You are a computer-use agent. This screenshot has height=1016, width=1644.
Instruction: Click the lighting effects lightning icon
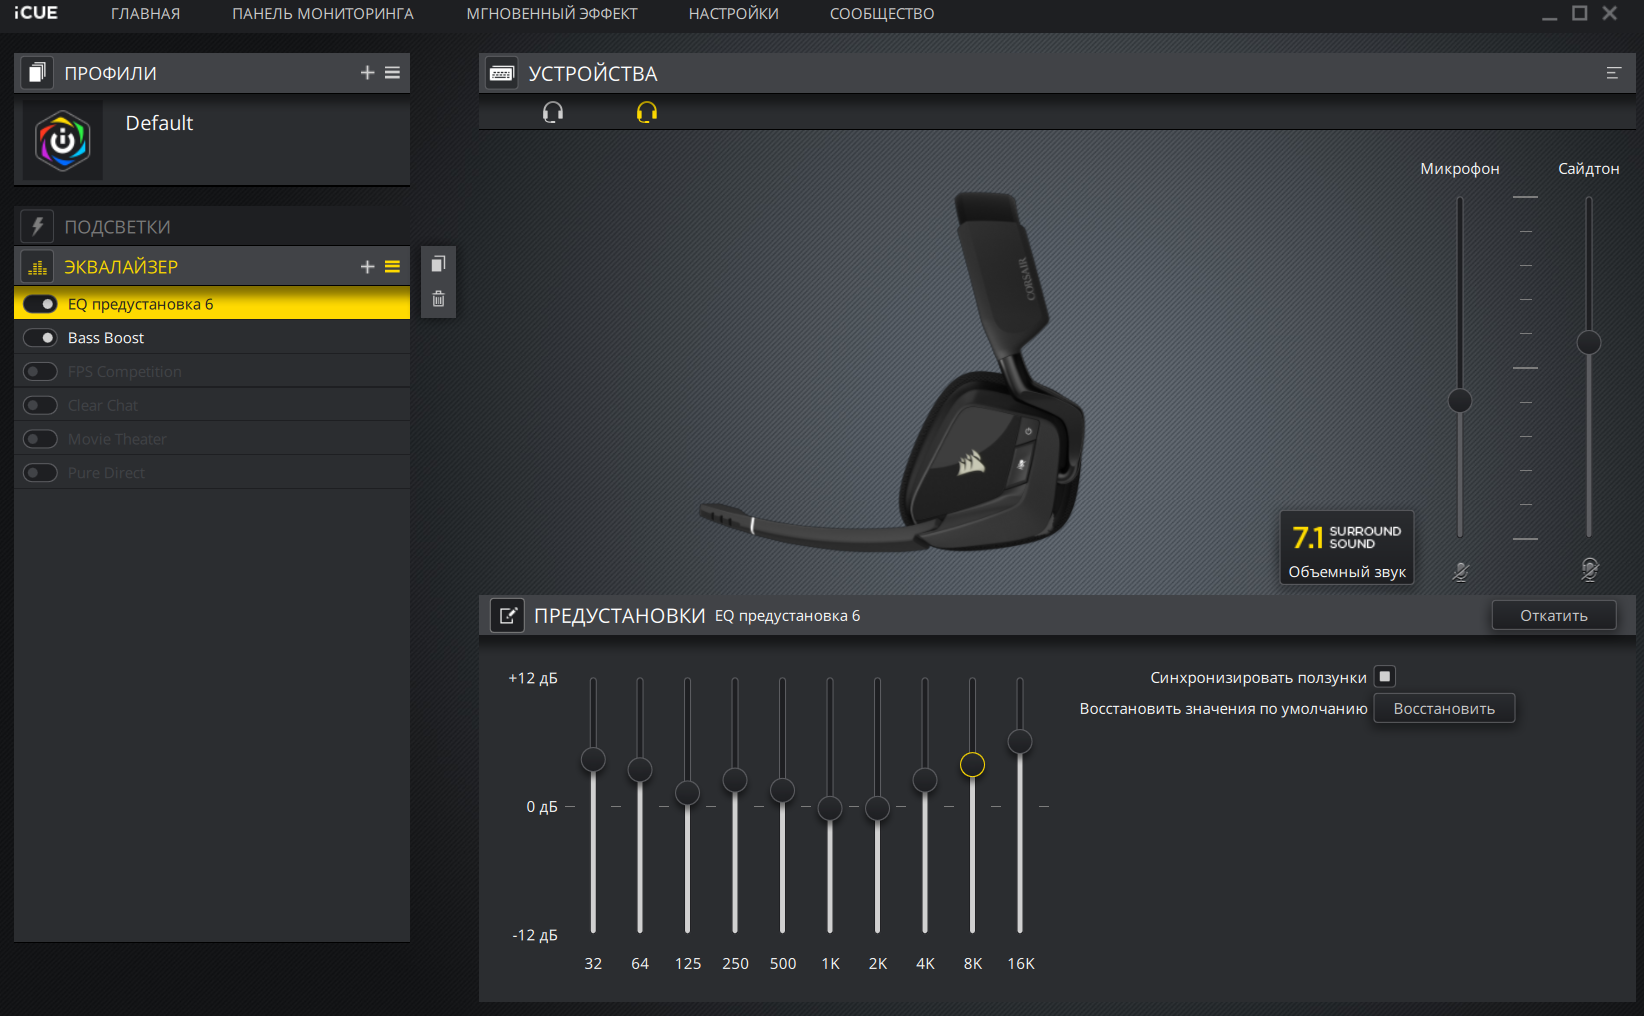tap(37, 227)
